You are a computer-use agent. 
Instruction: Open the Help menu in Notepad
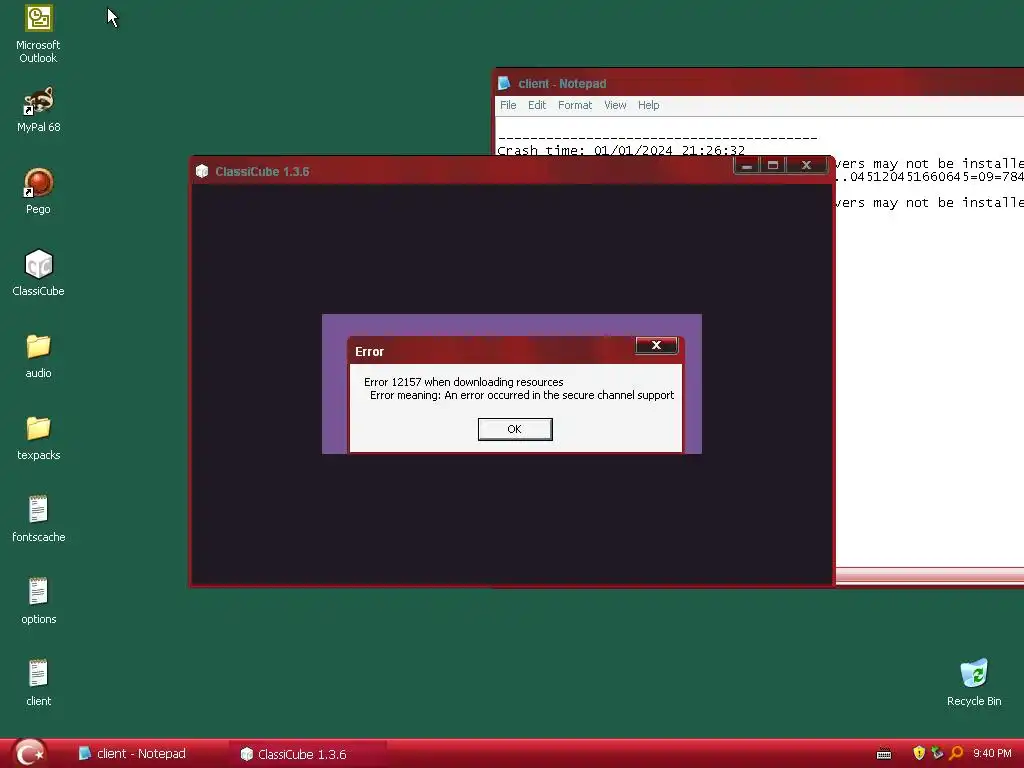[x=648, y=105]
